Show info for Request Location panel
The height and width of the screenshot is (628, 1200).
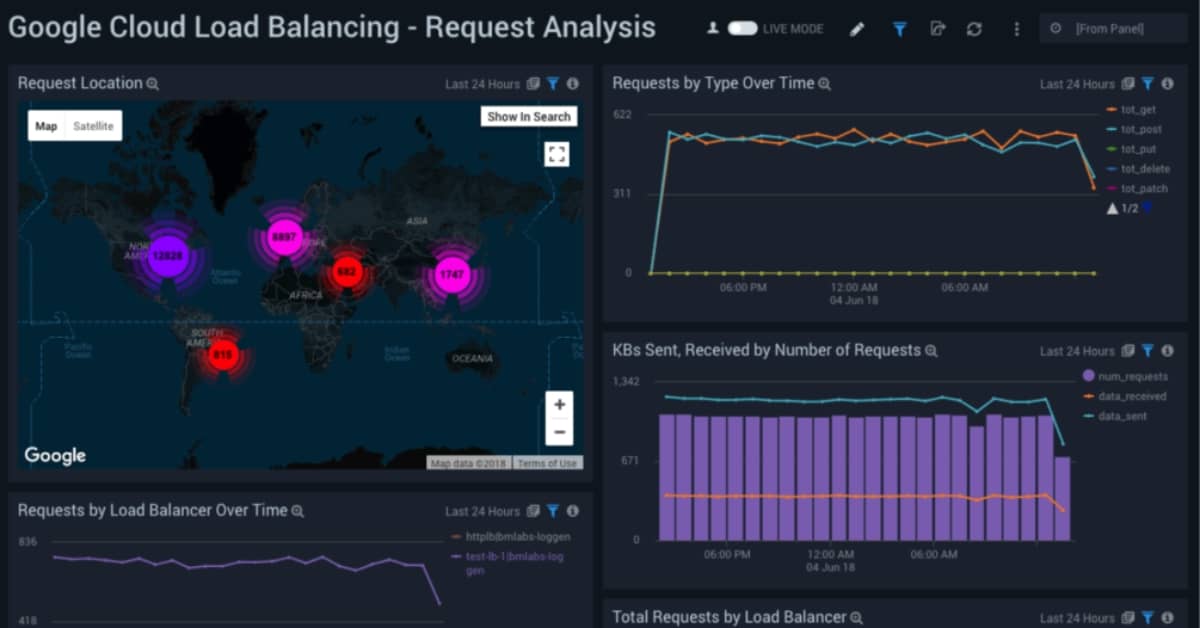573,84
